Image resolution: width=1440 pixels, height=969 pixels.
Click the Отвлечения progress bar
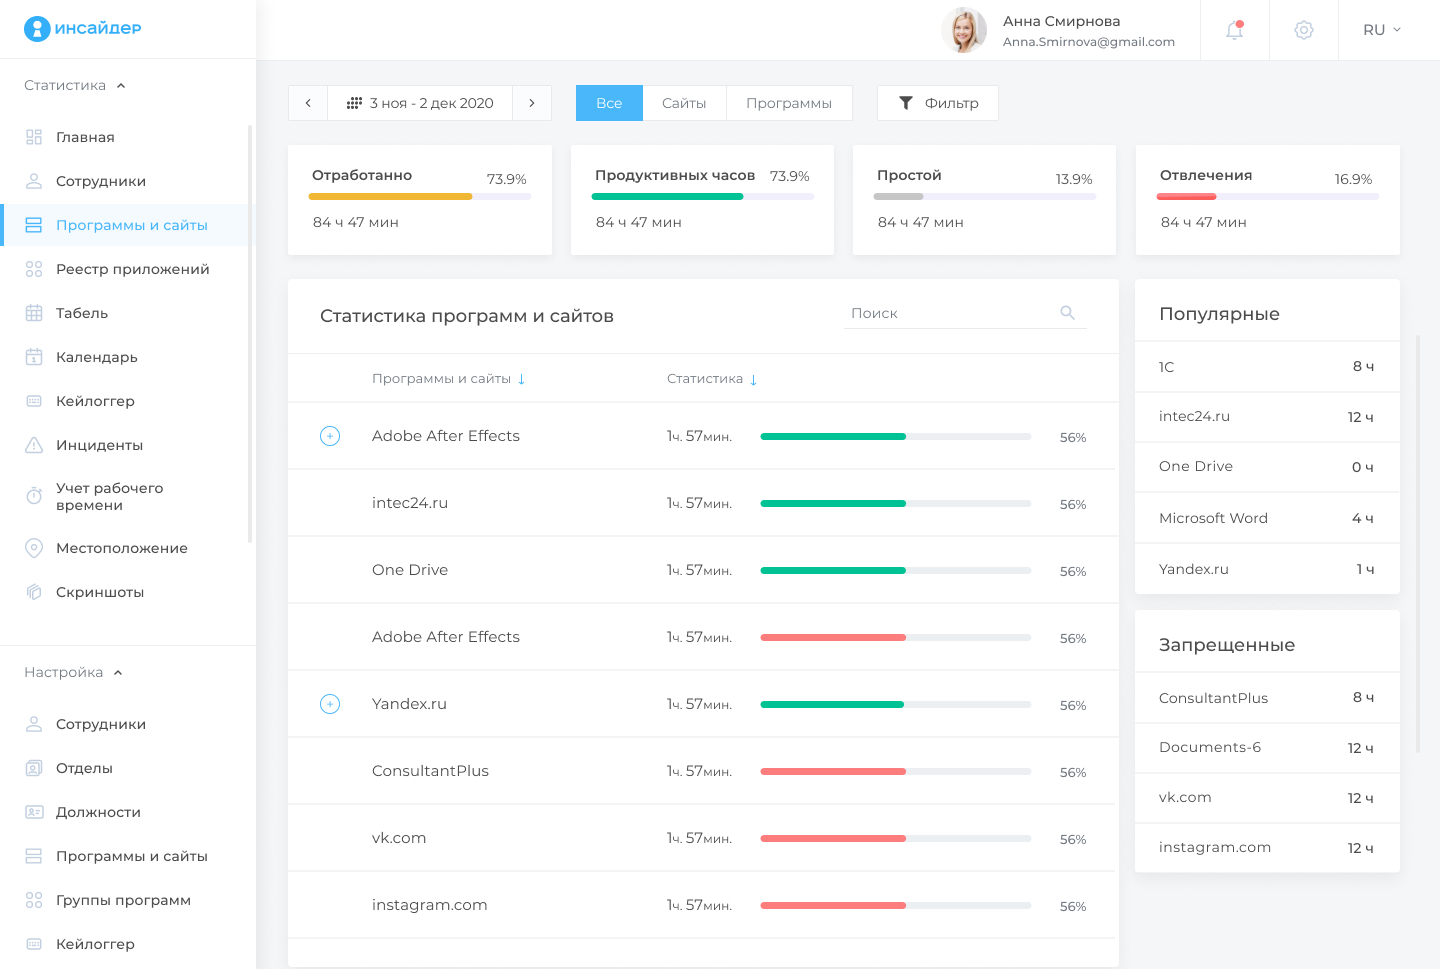click(1268, 197)
